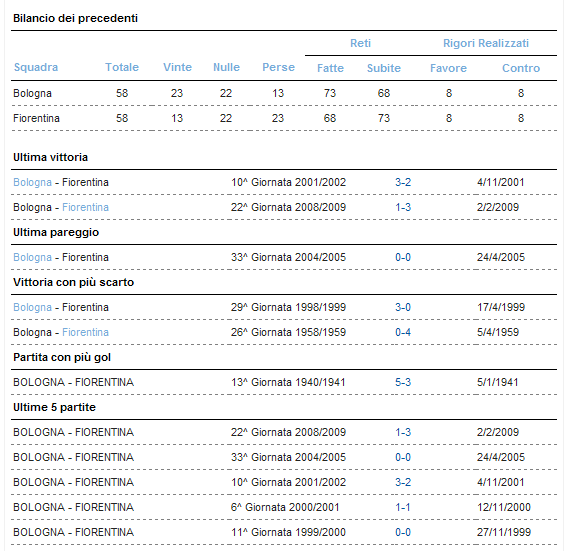Click Bologna's Vinte value 23

pyautogui.click(x=177, y=93)
